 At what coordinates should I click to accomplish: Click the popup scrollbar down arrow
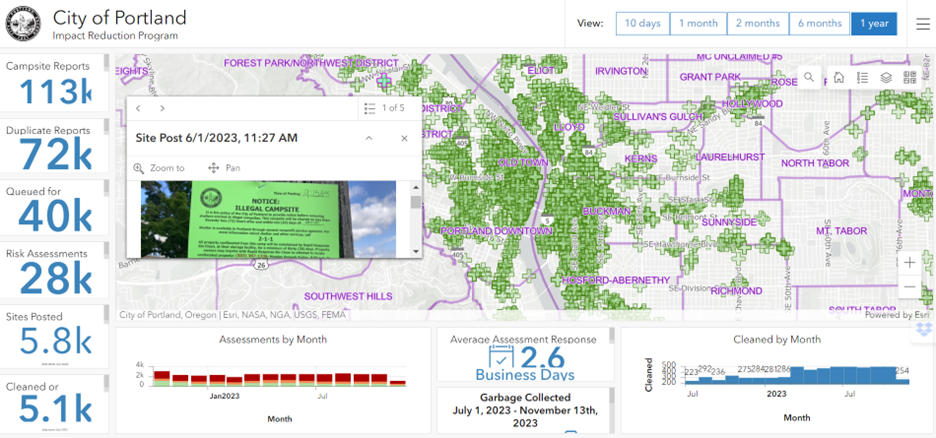point(415,252)
